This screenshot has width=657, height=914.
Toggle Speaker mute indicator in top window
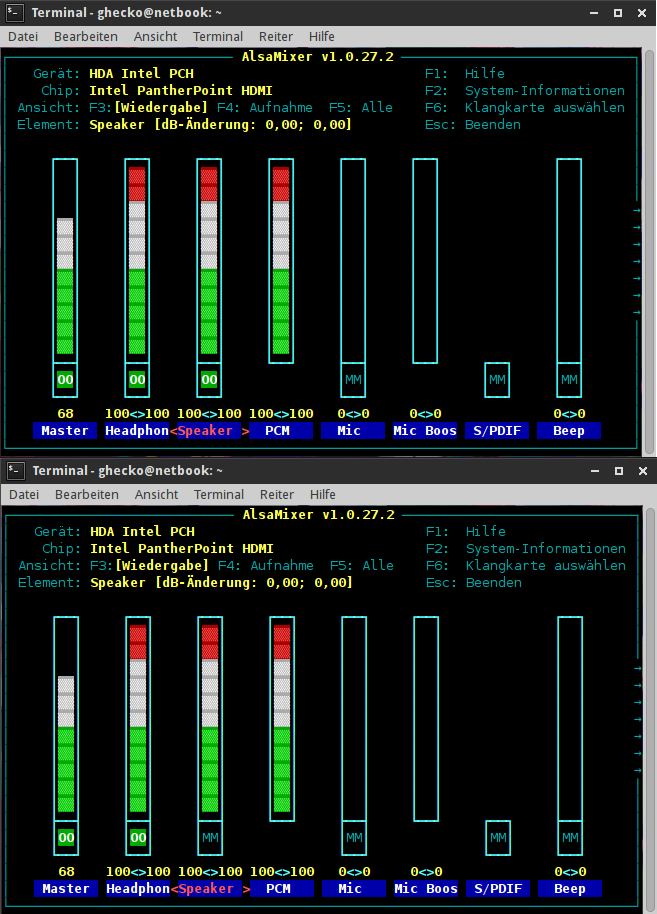coord(209,380)
